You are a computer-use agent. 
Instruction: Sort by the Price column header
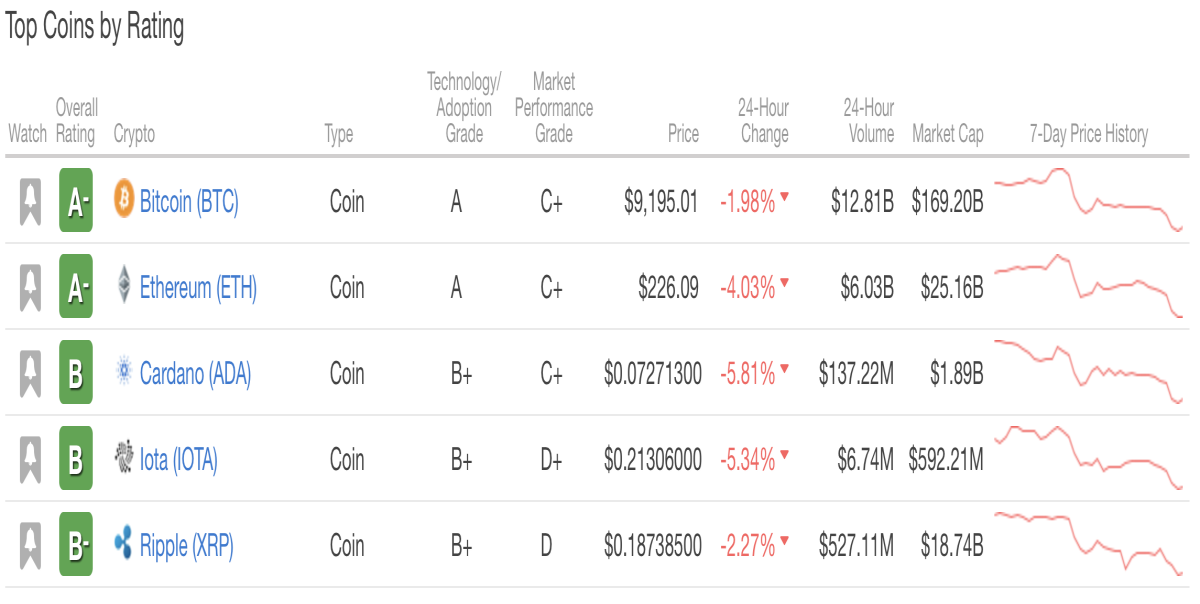pyautogui.click(x=684, y=134)
